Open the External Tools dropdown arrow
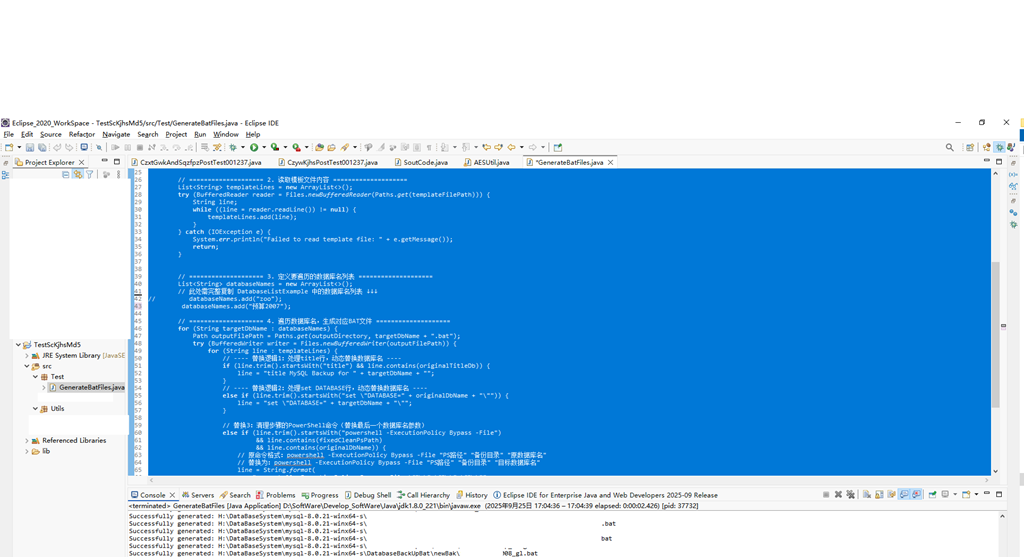Viewport: 1024px width, 557px height. point(306,147)
